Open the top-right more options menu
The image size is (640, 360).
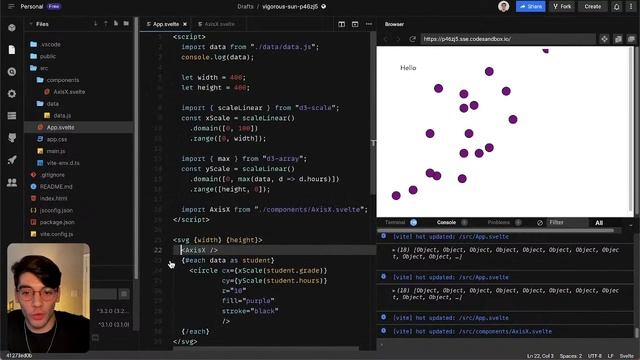click(x=631, y=7)
